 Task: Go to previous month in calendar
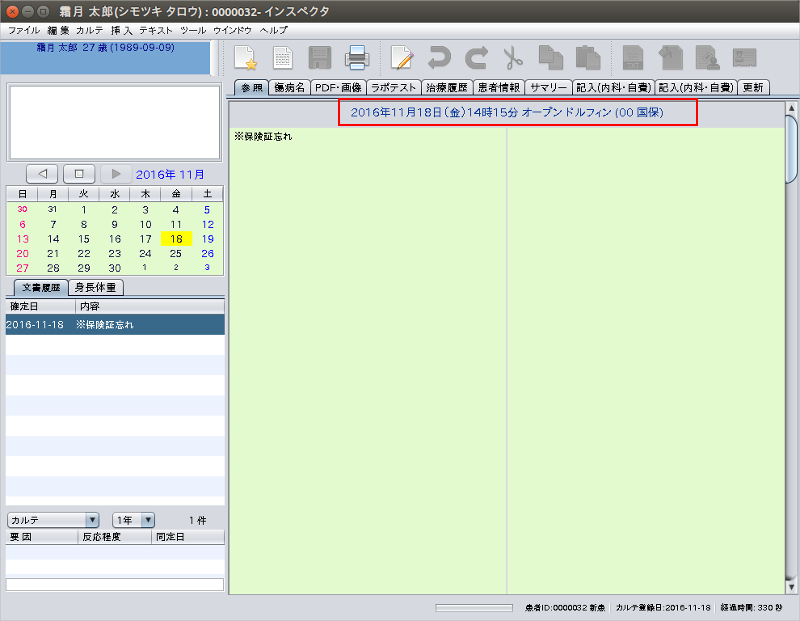pyautogui.click(x=42, y=173)
